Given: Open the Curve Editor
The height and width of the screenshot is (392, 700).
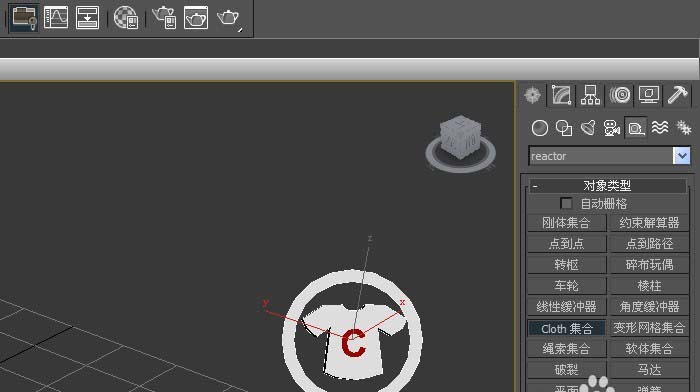Looking at the screenshot, I should pyautogui.click(x=56, y=17).
